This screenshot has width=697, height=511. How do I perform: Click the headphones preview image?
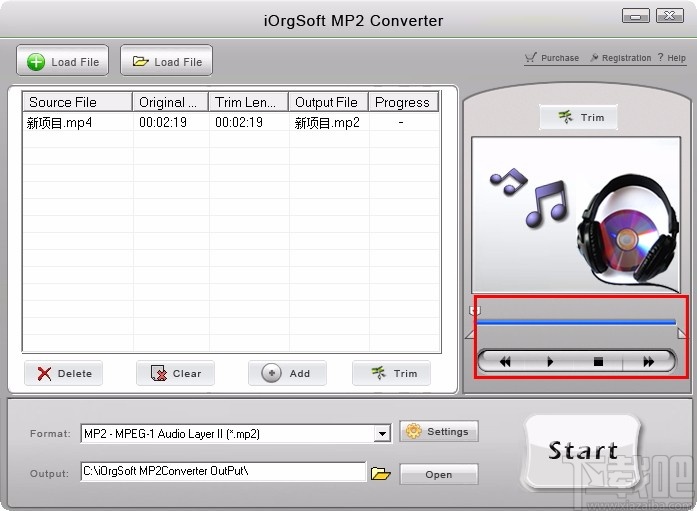[x=576, y=215]
